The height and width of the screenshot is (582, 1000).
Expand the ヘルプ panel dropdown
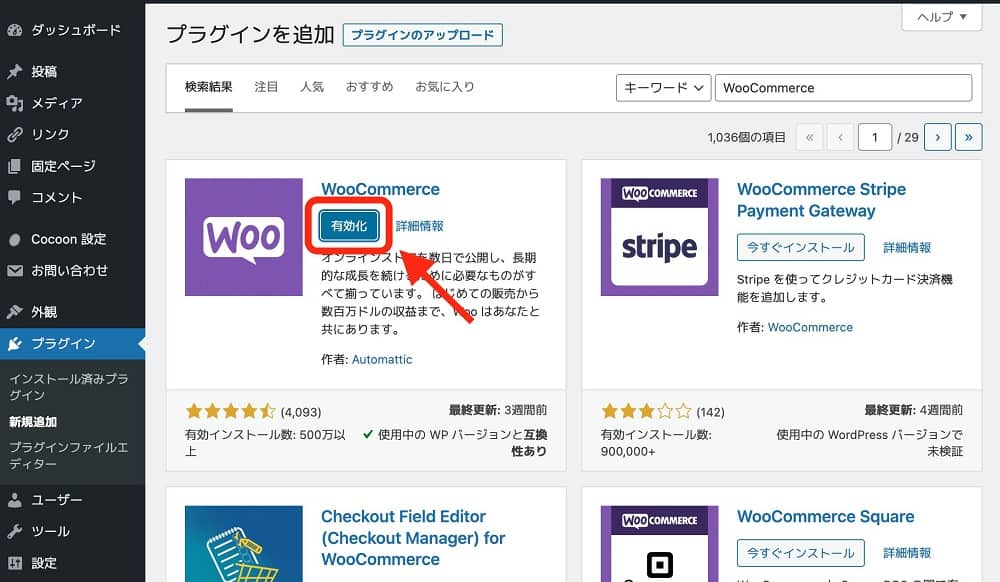tap(941, 17)
